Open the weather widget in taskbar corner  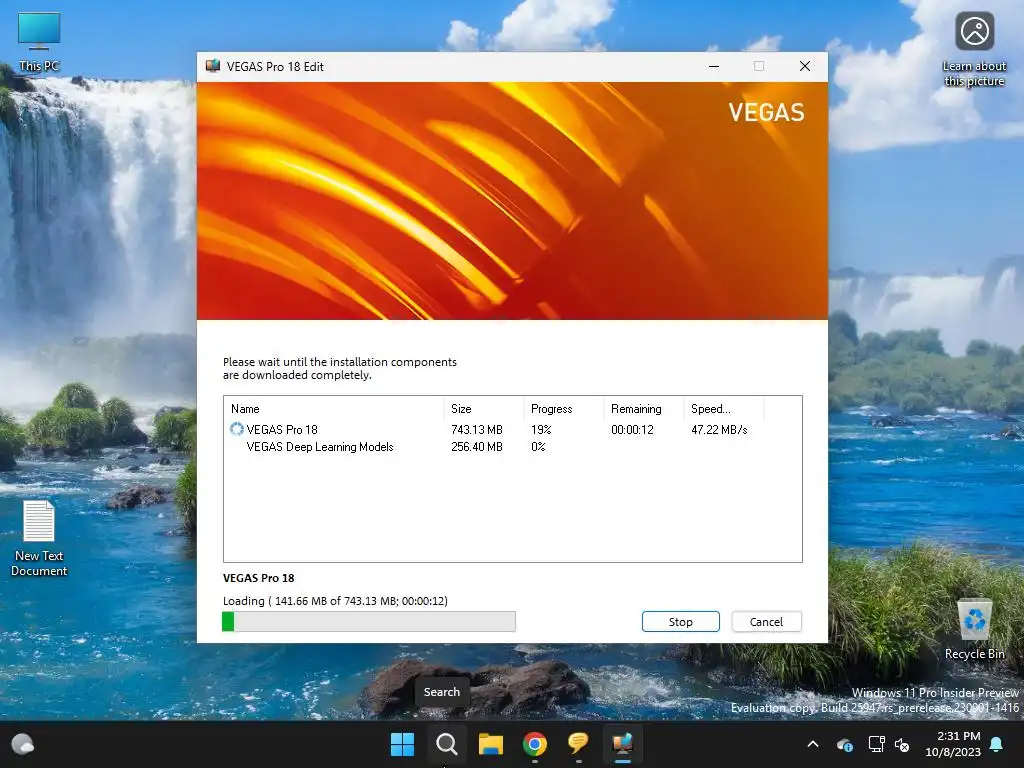pyautogui.click(x=23, y=744)
